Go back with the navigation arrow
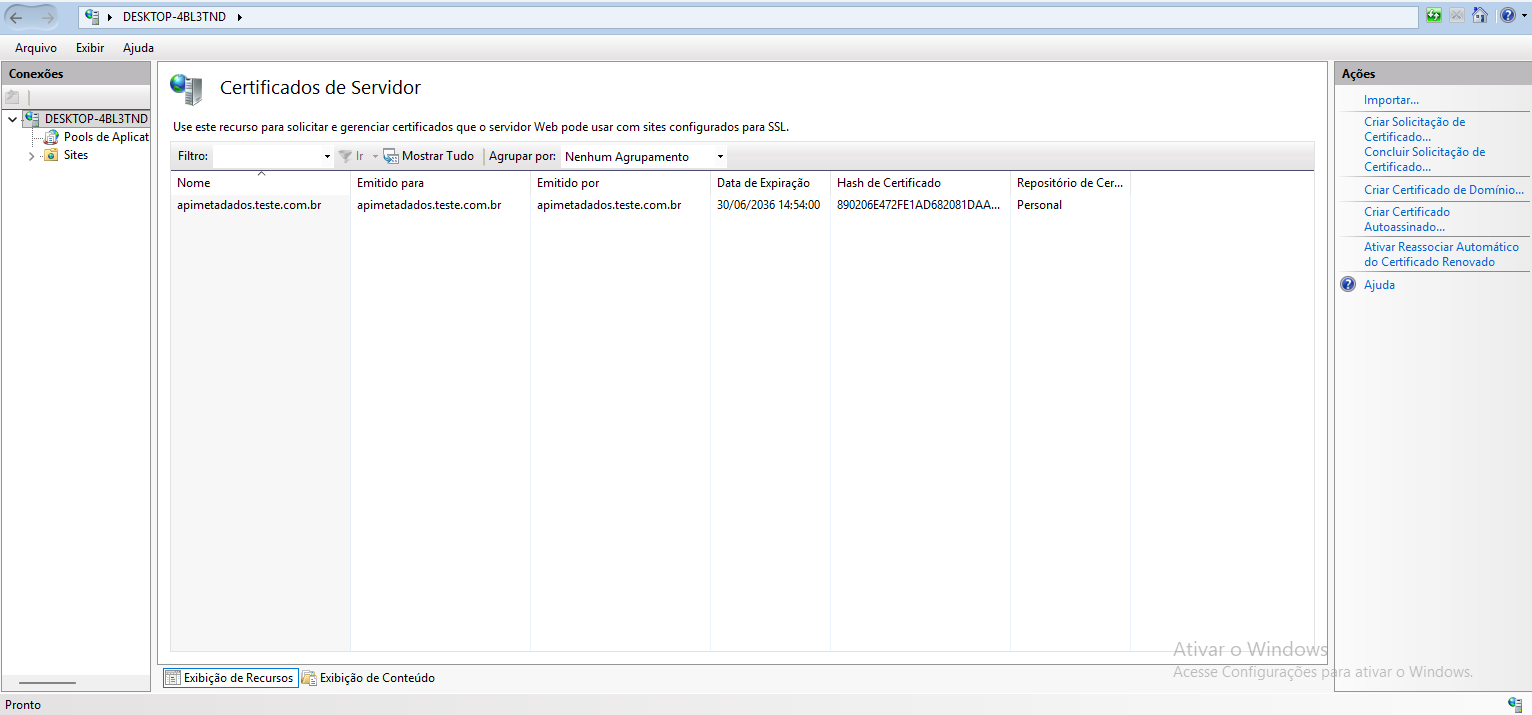The image size is (1532, 715). pyautogui.click(x=17, y=17)
